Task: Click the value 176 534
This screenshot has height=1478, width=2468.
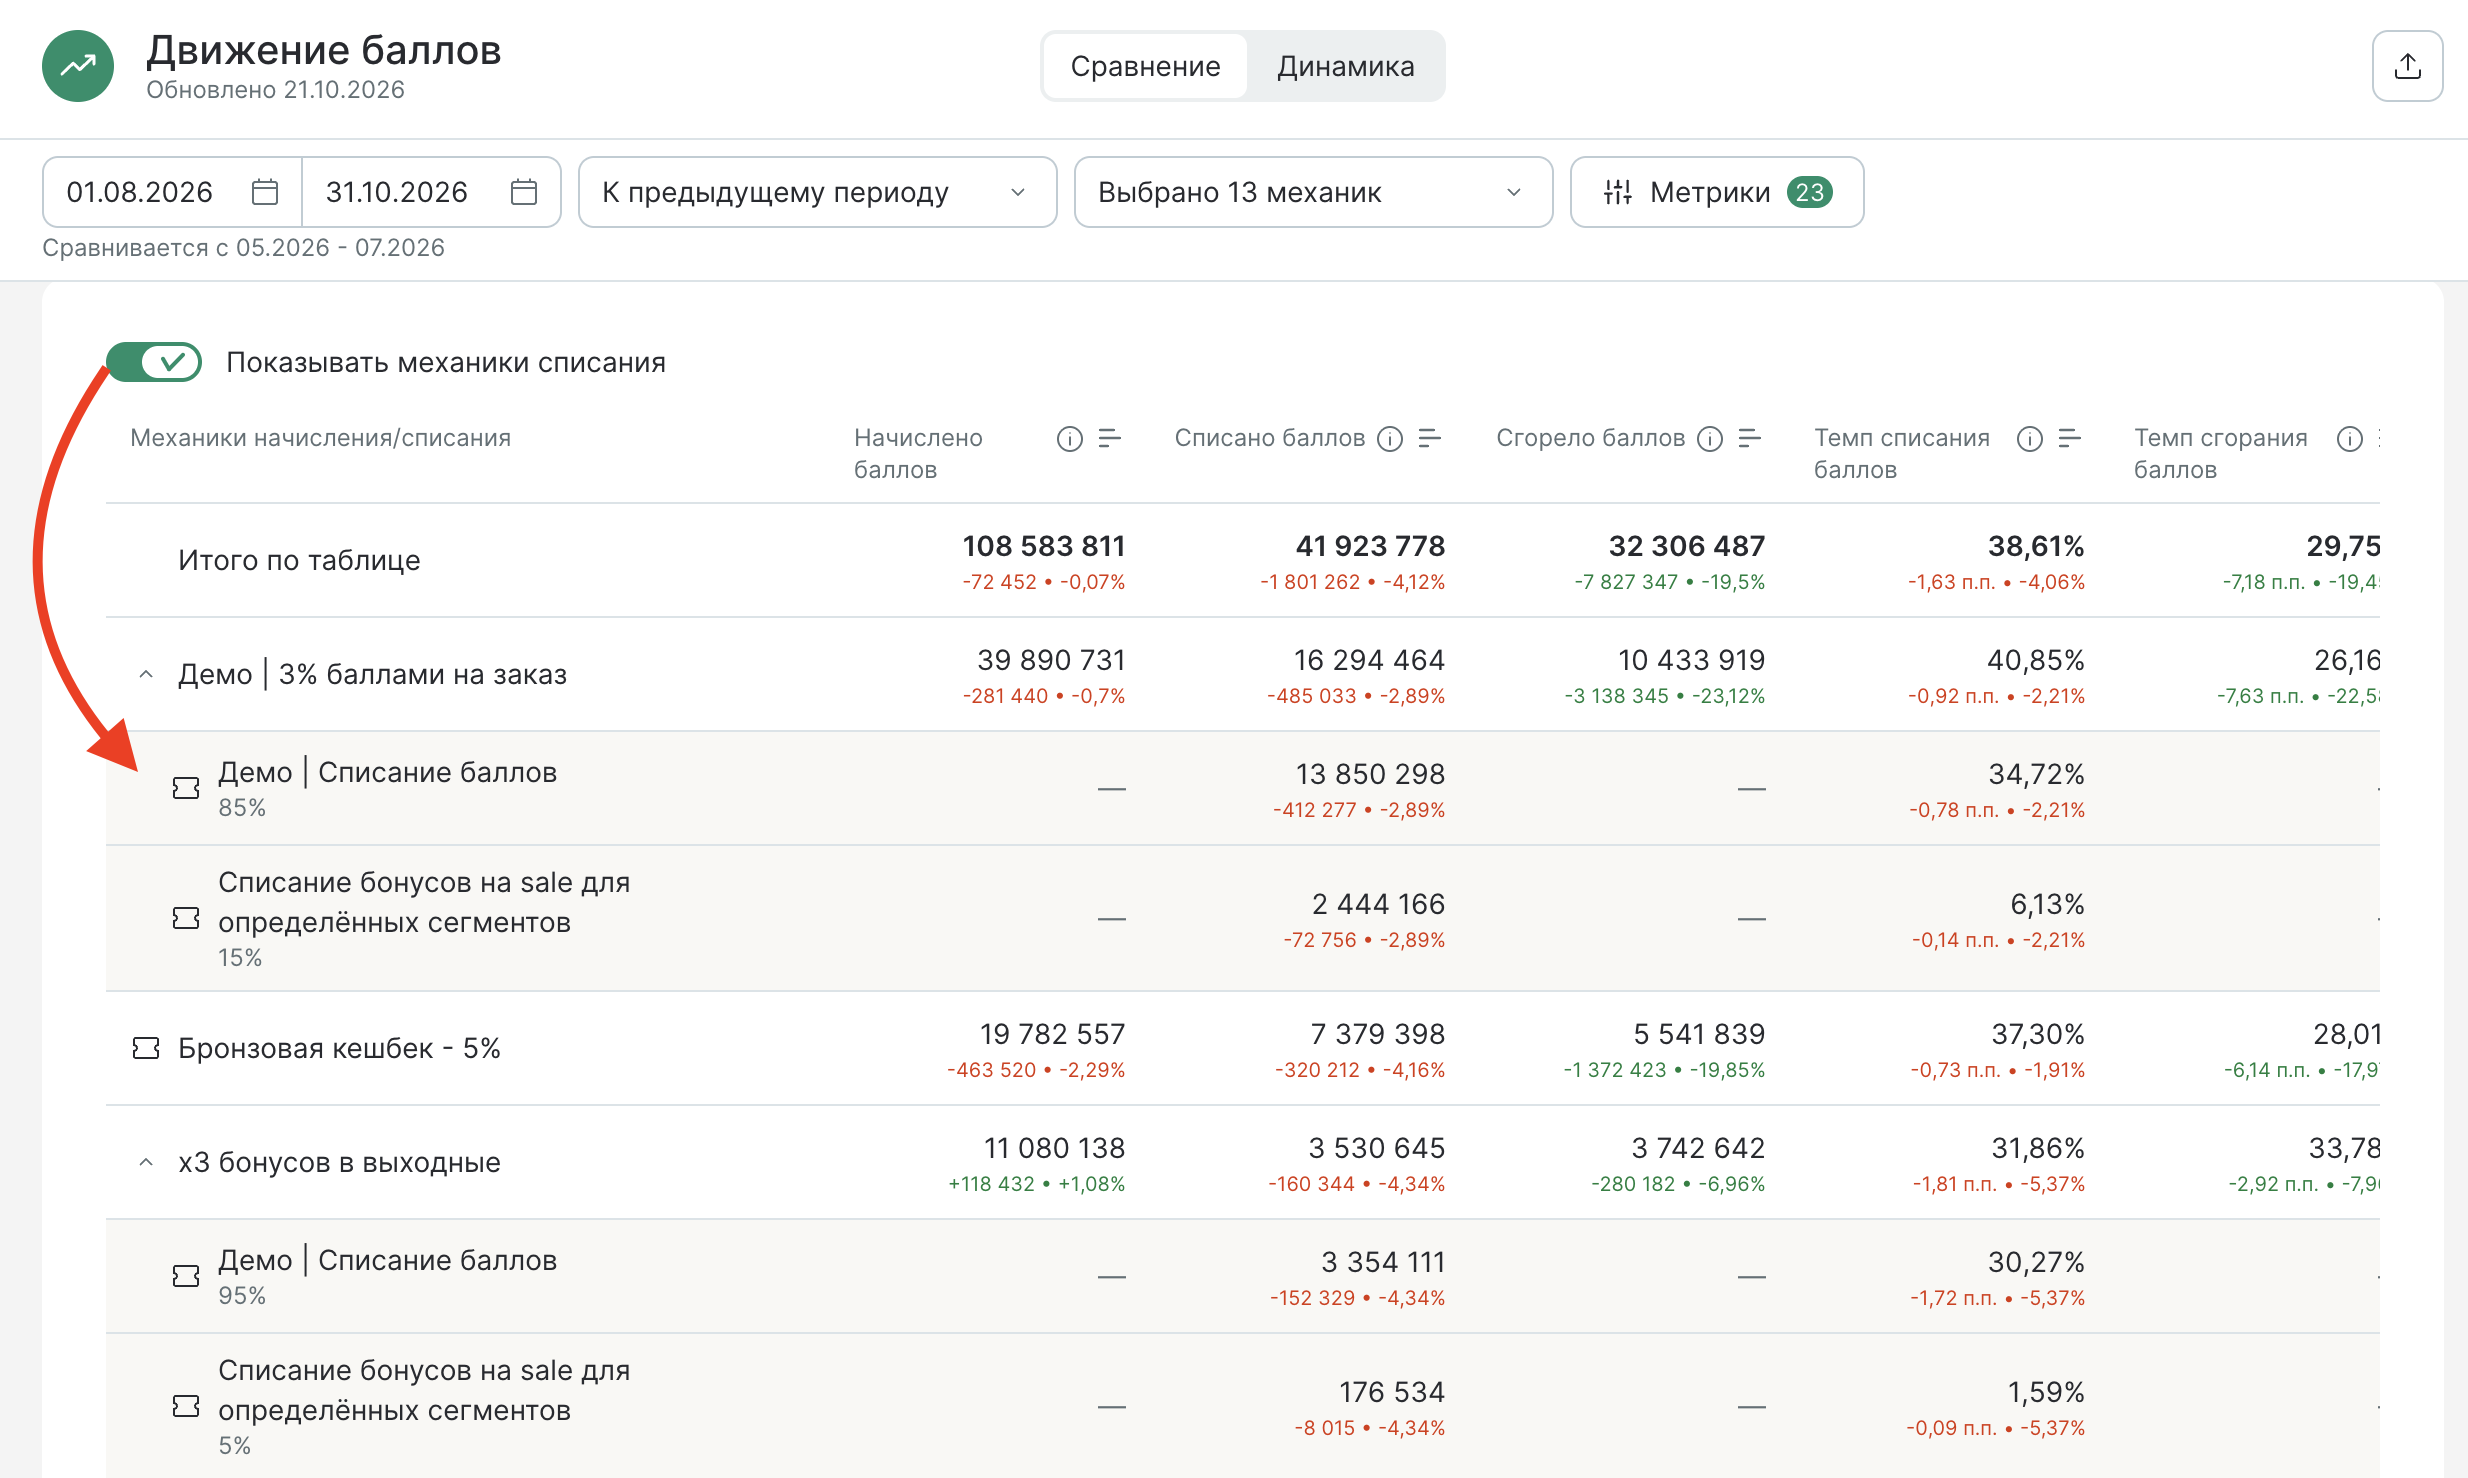Action: tap(1392, 1392)
